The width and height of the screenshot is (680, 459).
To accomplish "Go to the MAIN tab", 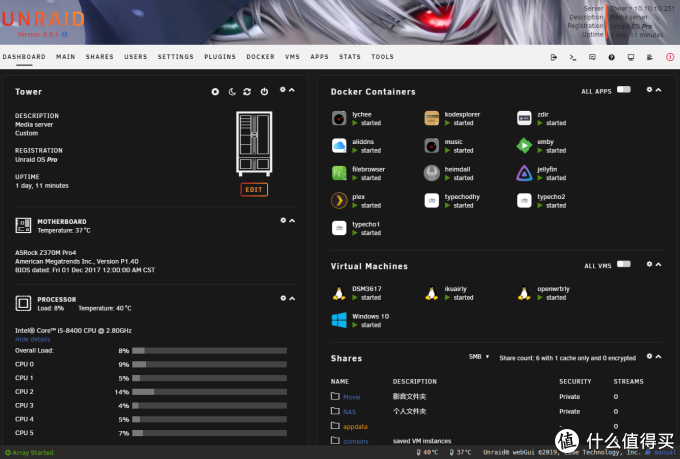I will (x=65, y=57).
